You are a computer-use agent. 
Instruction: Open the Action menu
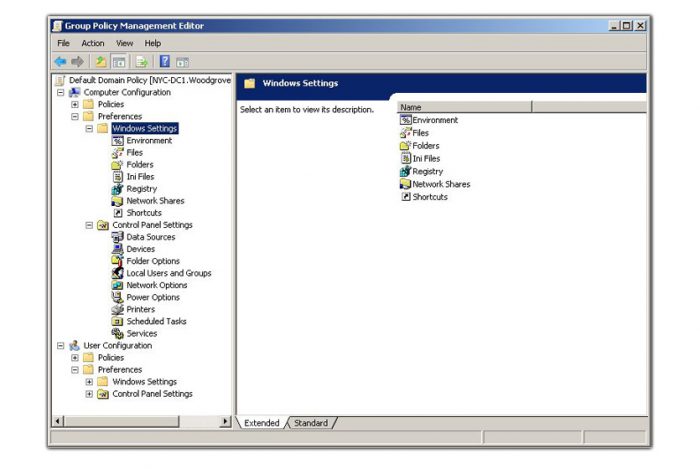pyautogui.click(x=93, y=43)
